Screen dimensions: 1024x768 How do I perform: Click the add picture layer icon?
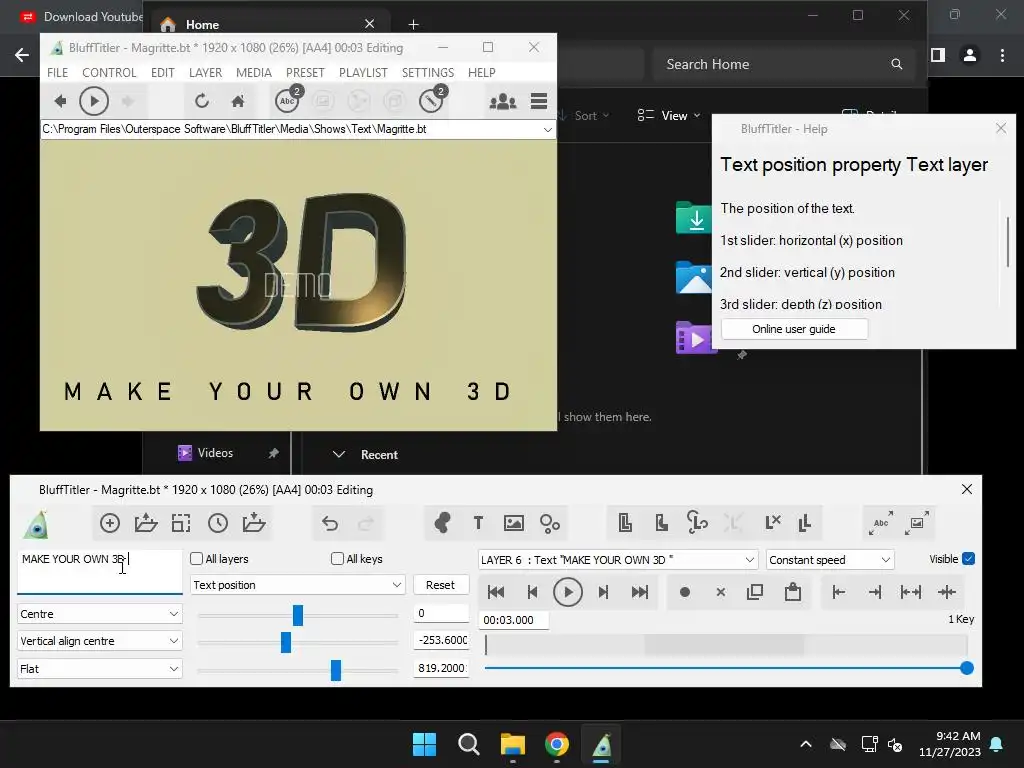point(514,523)
